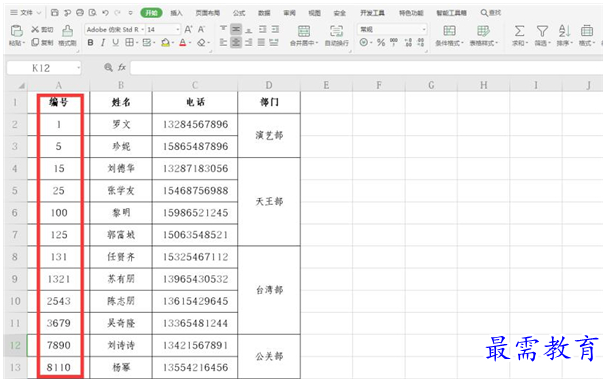Click the Find (查找) search button

pos(490,13)
